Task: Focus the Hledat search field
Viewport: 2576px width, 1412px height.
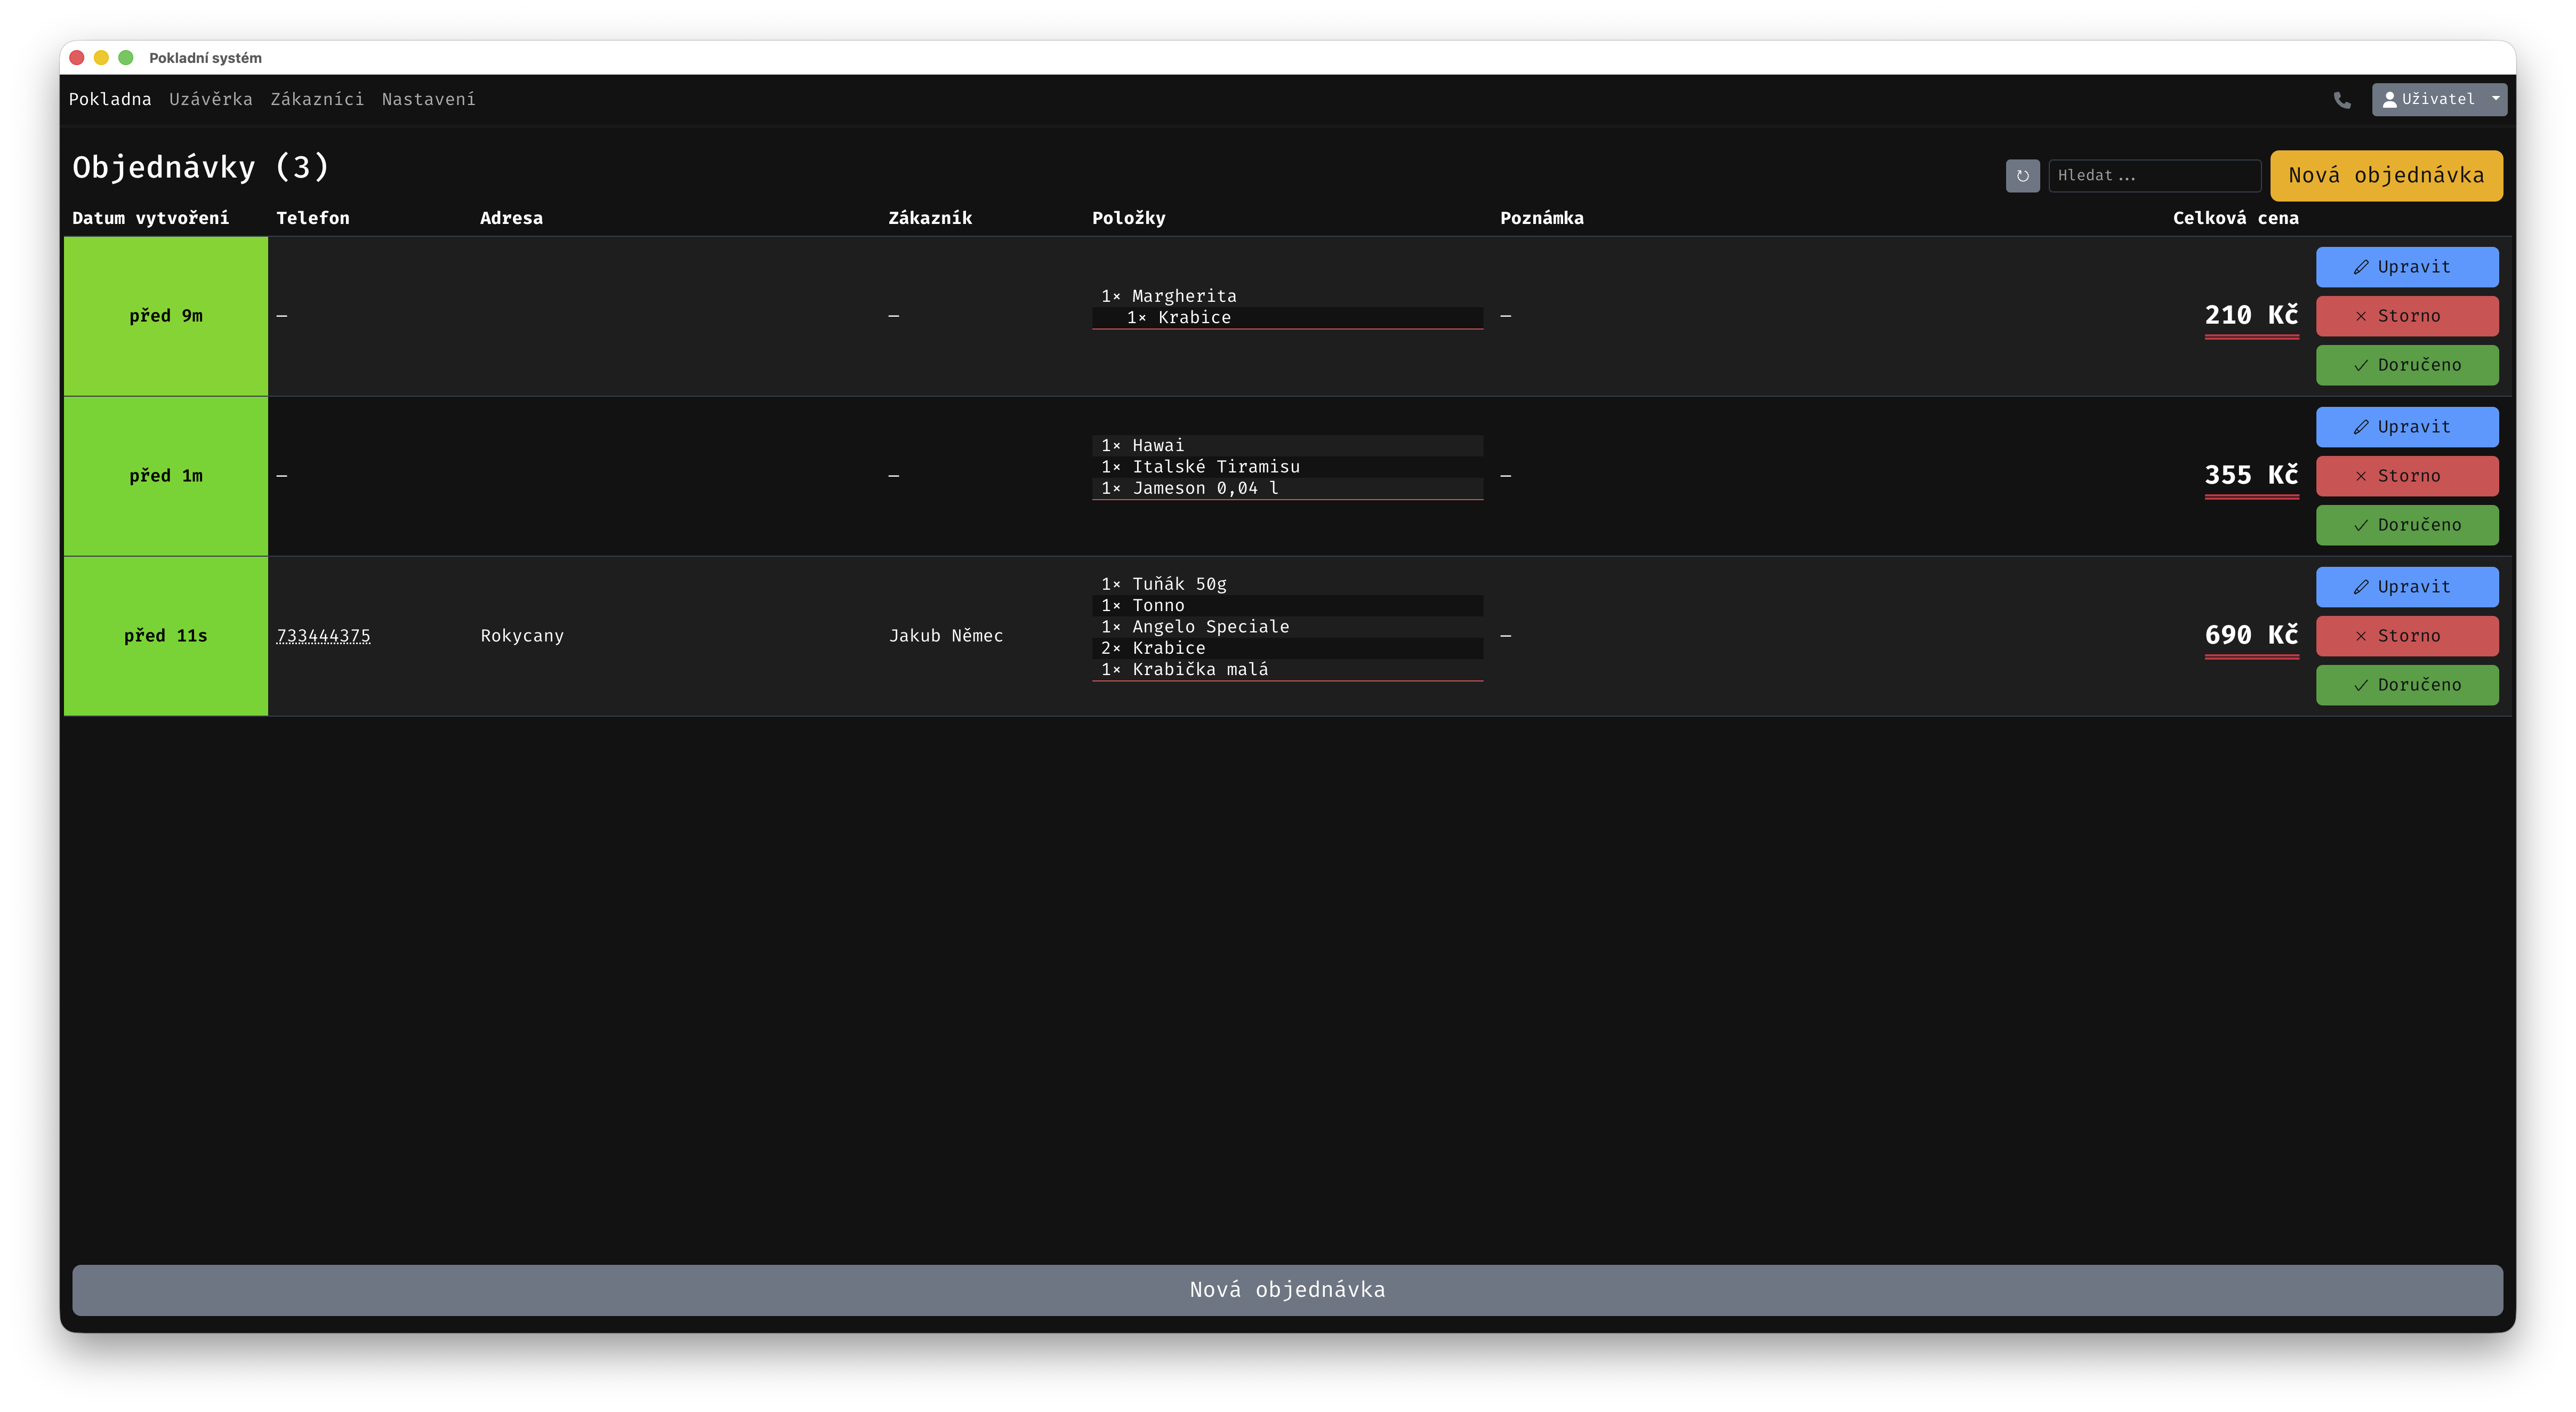Action: [2153, 176]
